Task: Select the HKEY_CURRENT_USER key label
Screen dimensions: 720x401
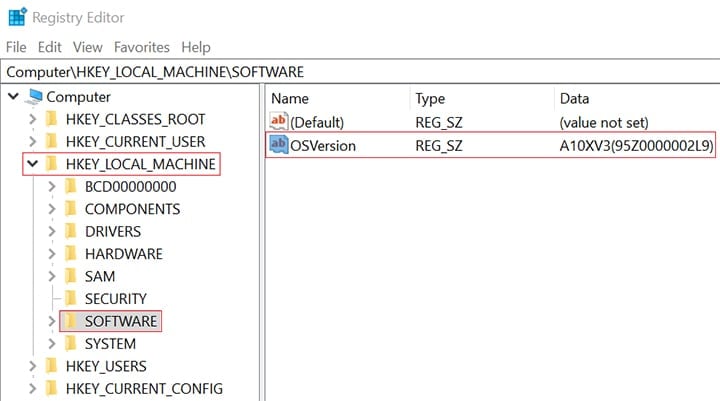Action: pos(135,141)
